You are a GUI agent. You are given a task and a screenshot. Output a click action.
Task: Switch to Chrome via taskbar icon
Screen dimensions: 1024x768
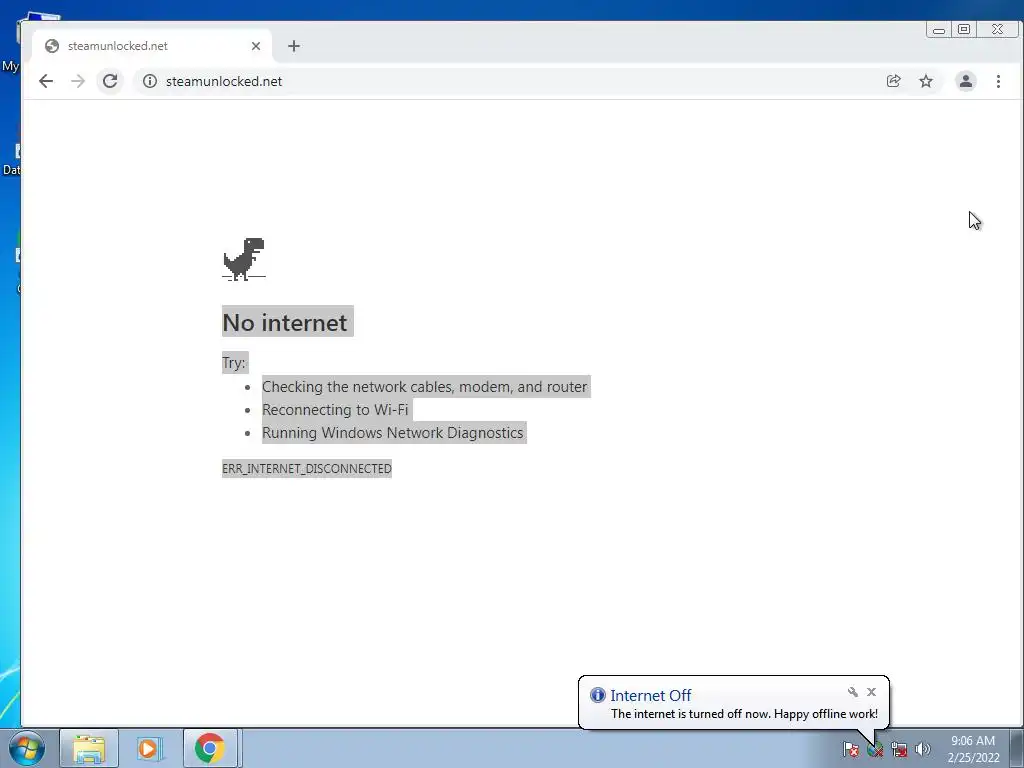coord(209,748)
